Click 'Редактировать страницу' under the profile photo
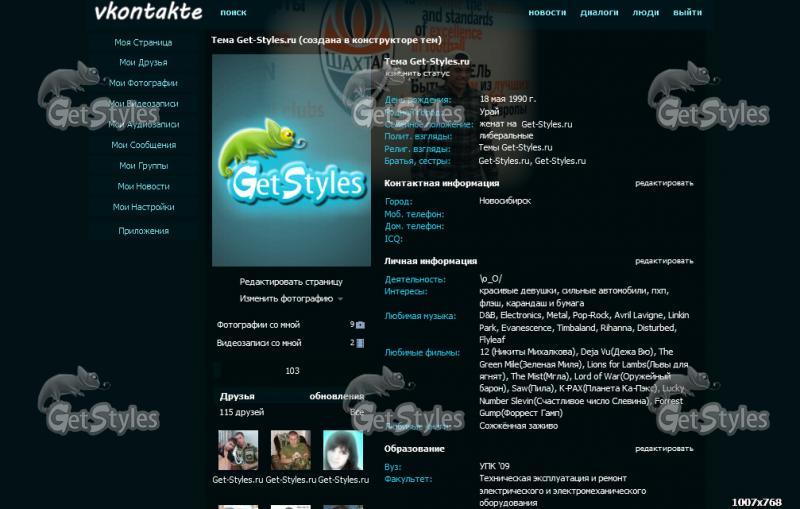Screen dimensions: 800x509 point(291,282)
